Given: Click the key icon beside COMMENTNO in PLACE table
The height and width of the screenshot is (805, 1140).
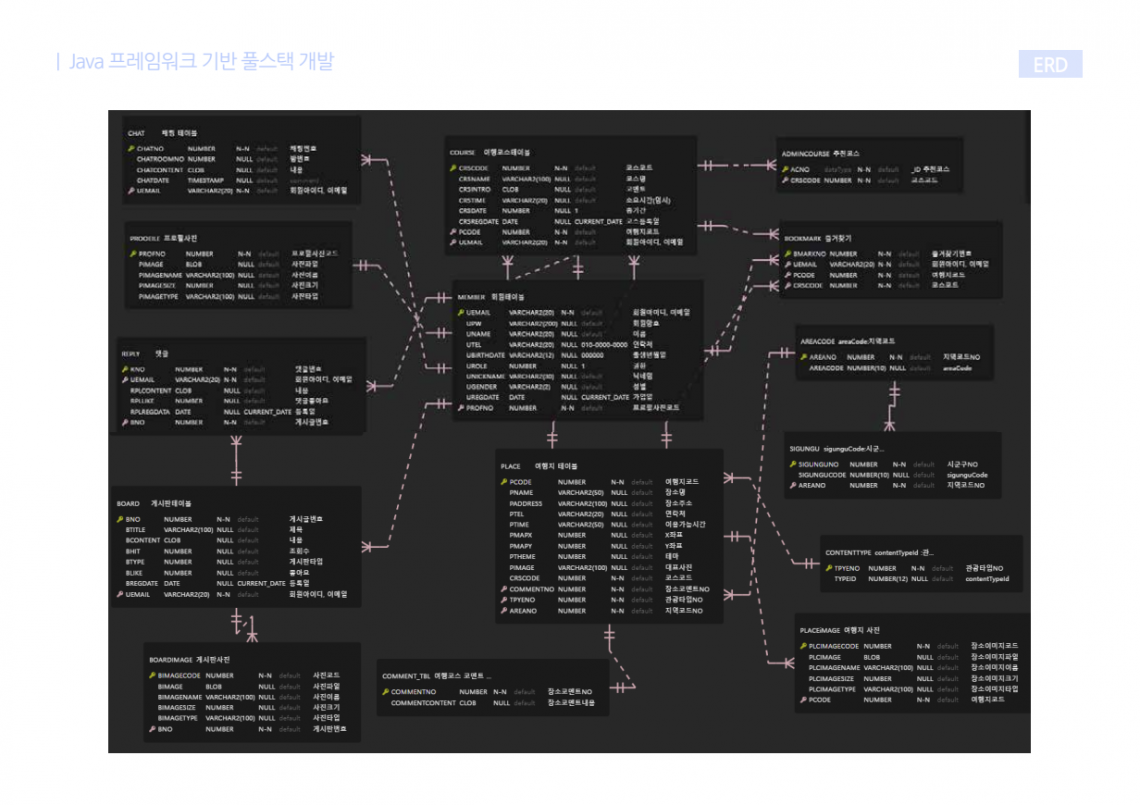Looking at the screenshot, I should [x=503, y=589].
